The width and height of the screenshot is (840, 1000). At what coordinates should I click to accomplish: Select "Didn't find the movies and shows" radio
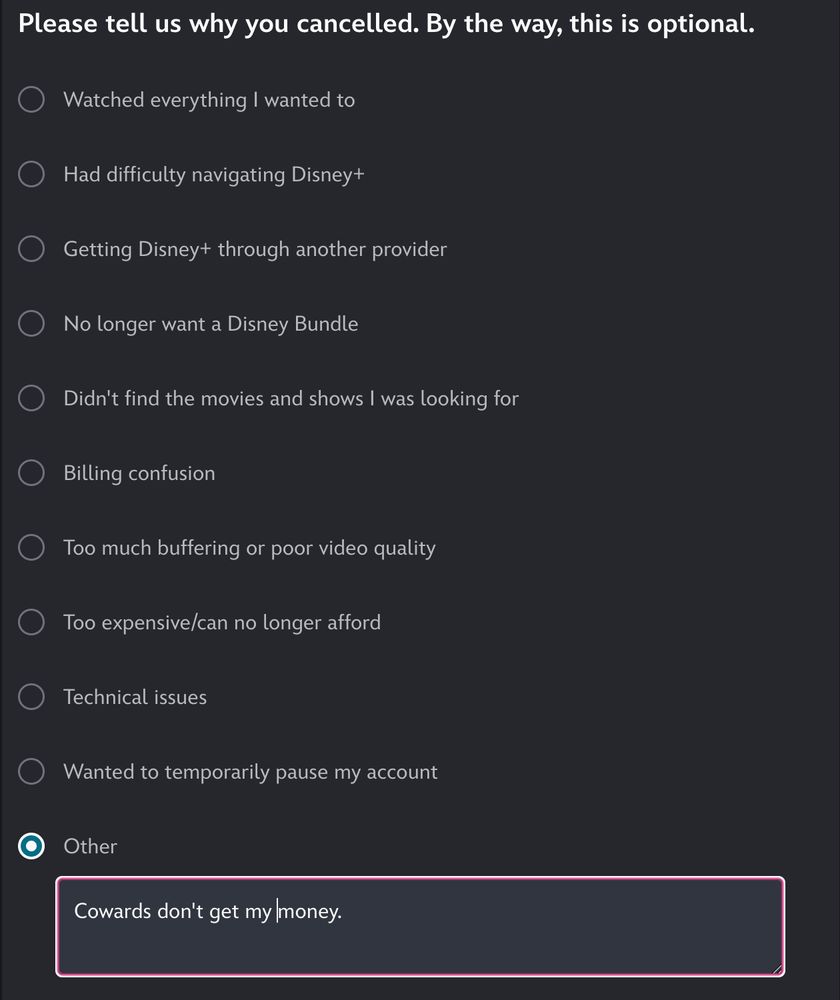(31, 398)
